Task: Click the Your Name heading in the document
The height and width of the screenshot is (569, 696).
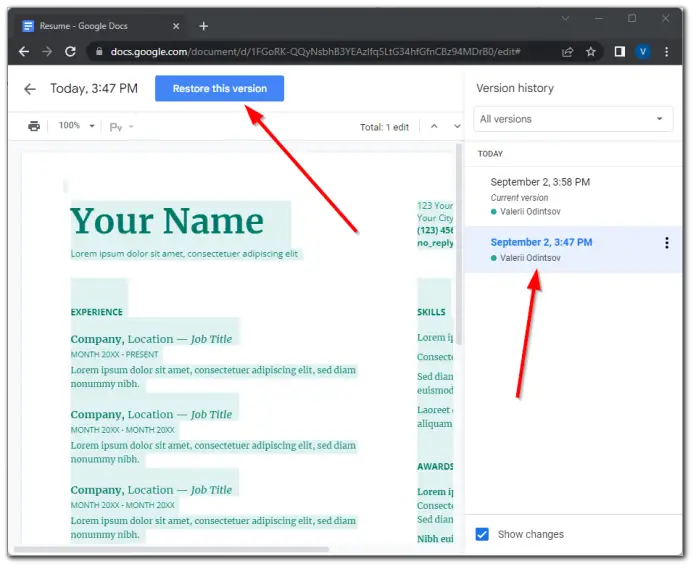Action: pyautogui.click(x=167, y=221)
